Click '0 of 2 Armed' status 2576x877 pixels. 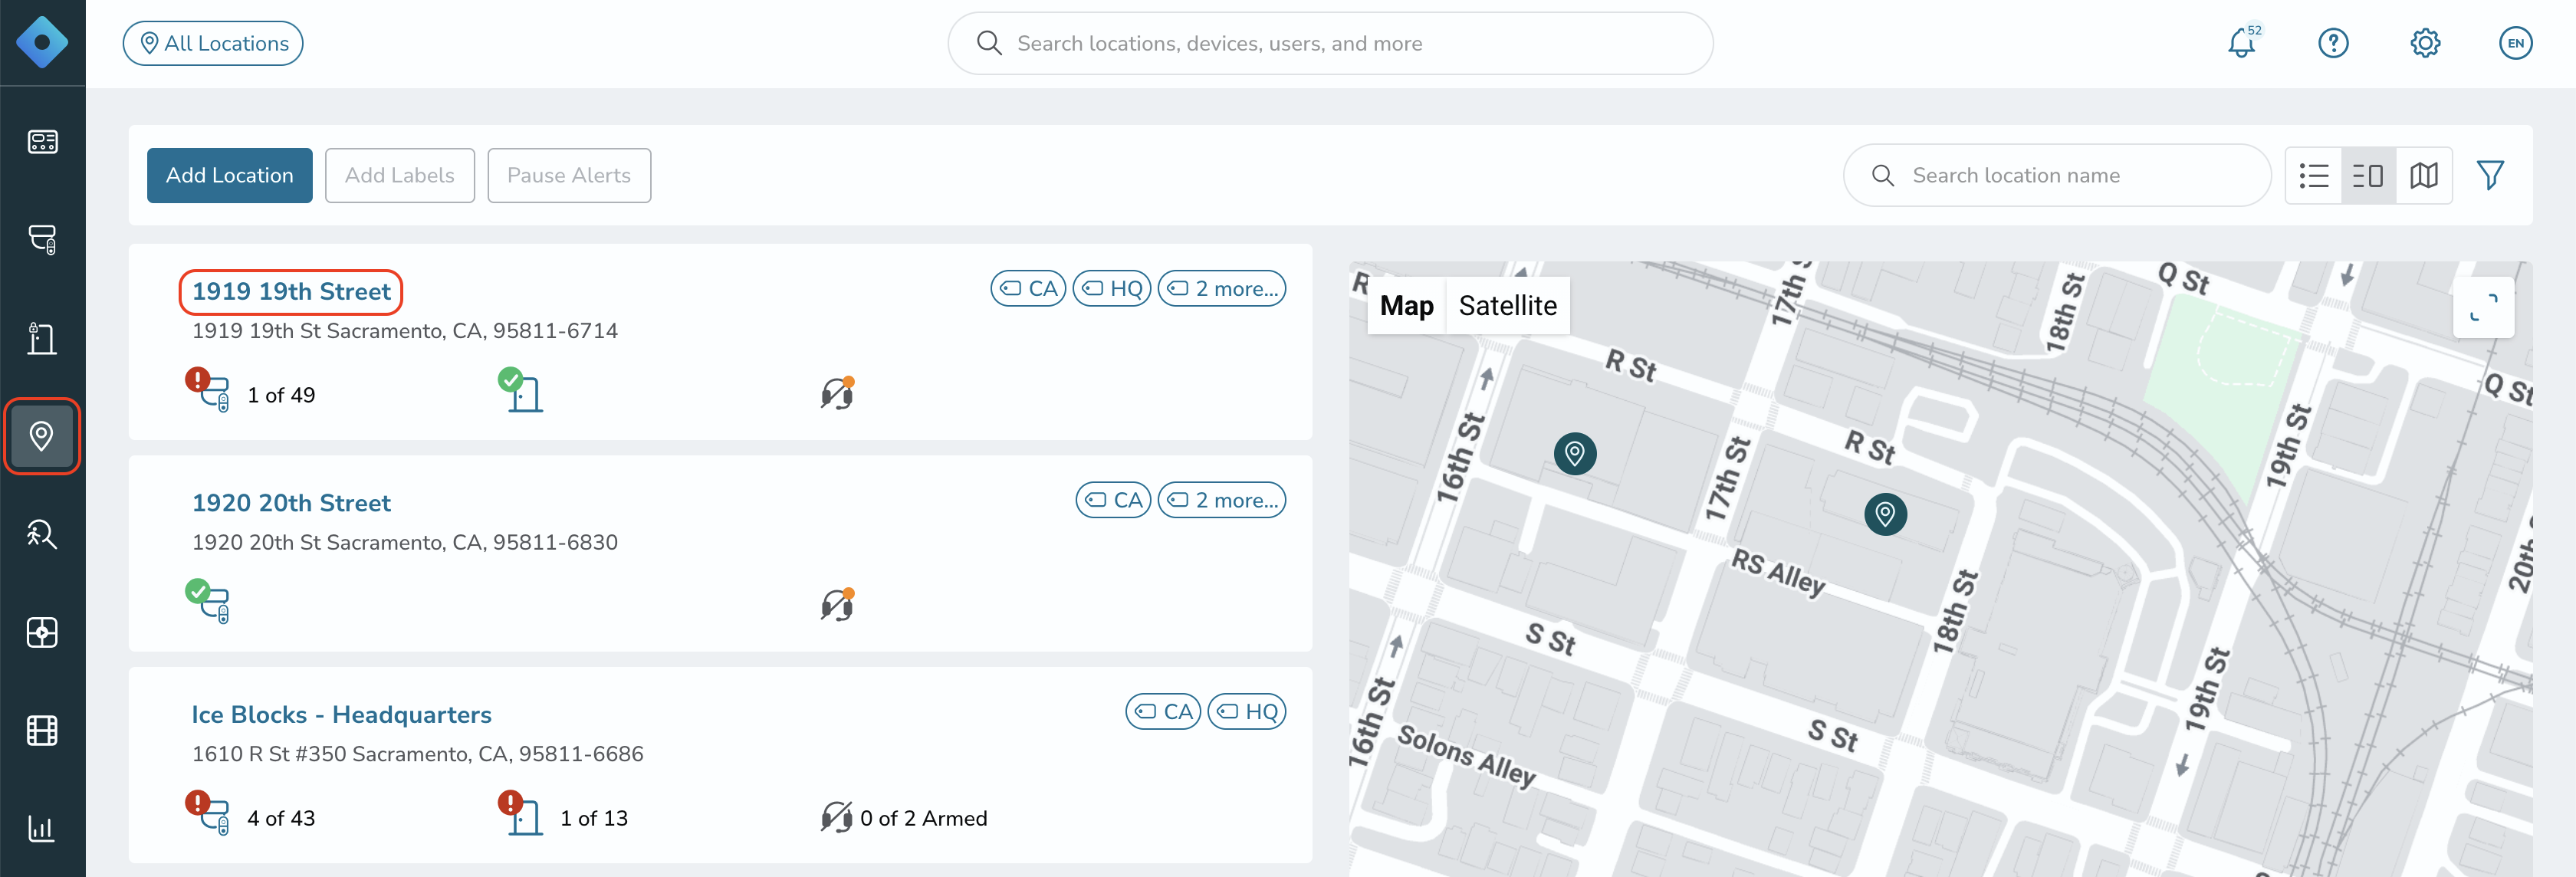pyautogui.click(x=923, y=818)
